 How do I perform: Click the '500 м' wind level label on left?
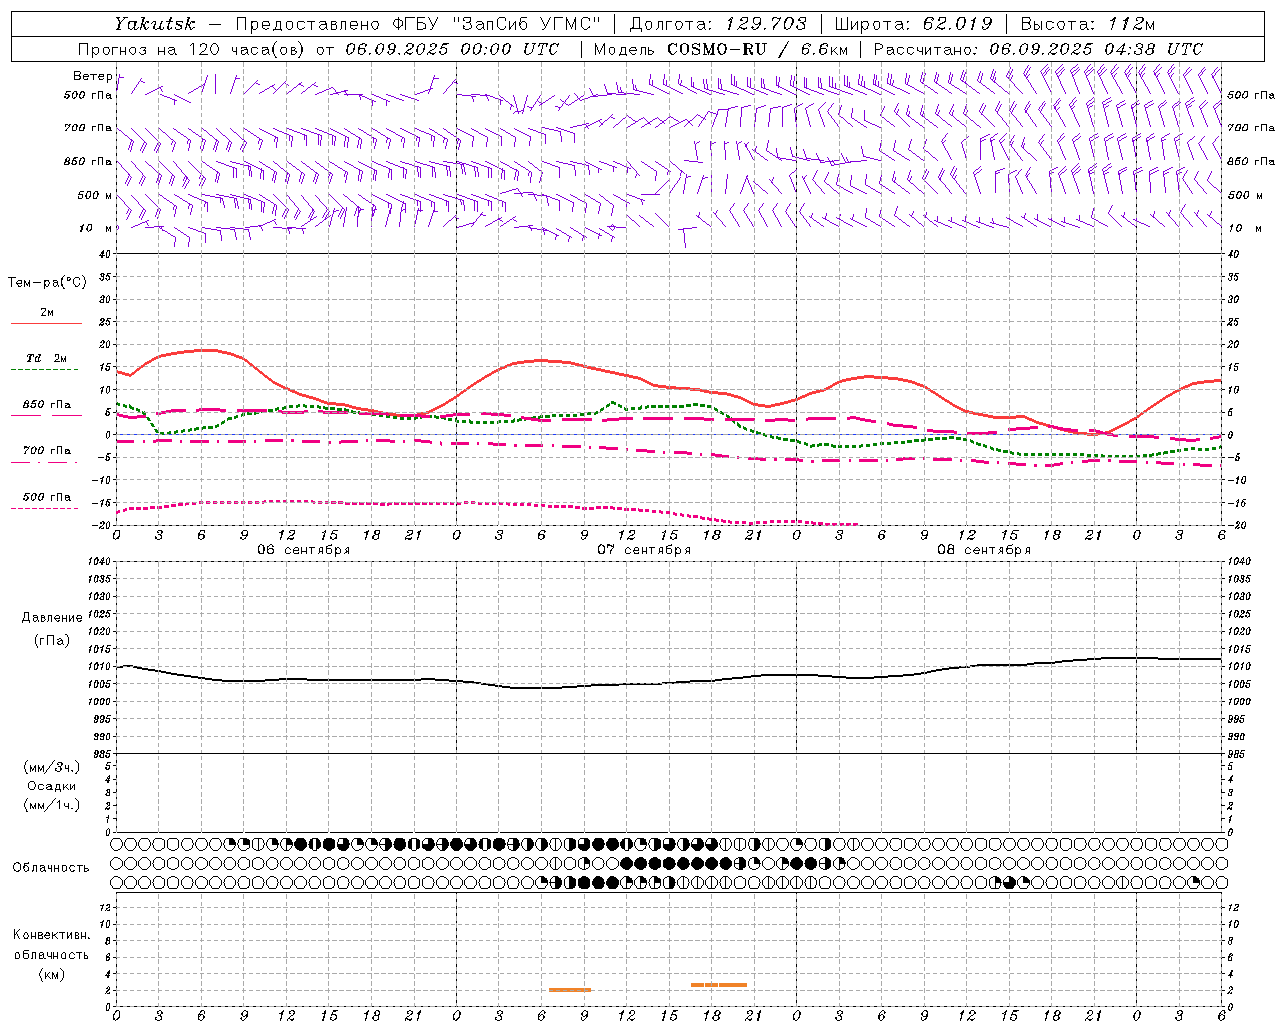96,195
